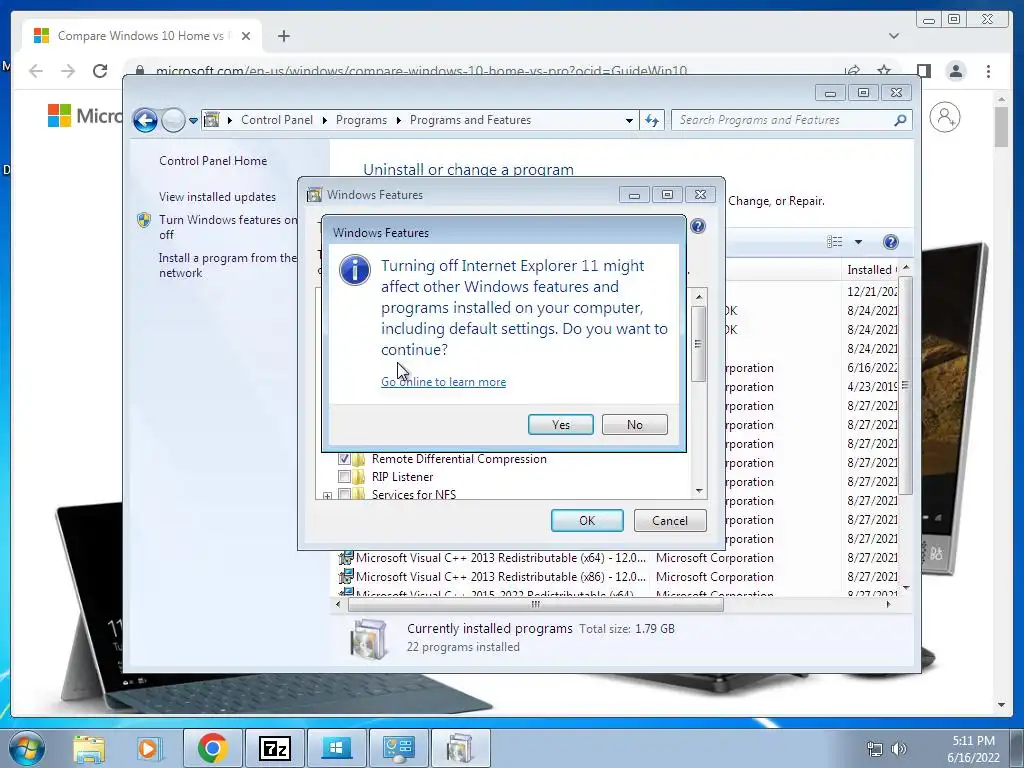1024x768 pixels.
Task: Bookmark this page with star icon
Action: tap(884, 71)
